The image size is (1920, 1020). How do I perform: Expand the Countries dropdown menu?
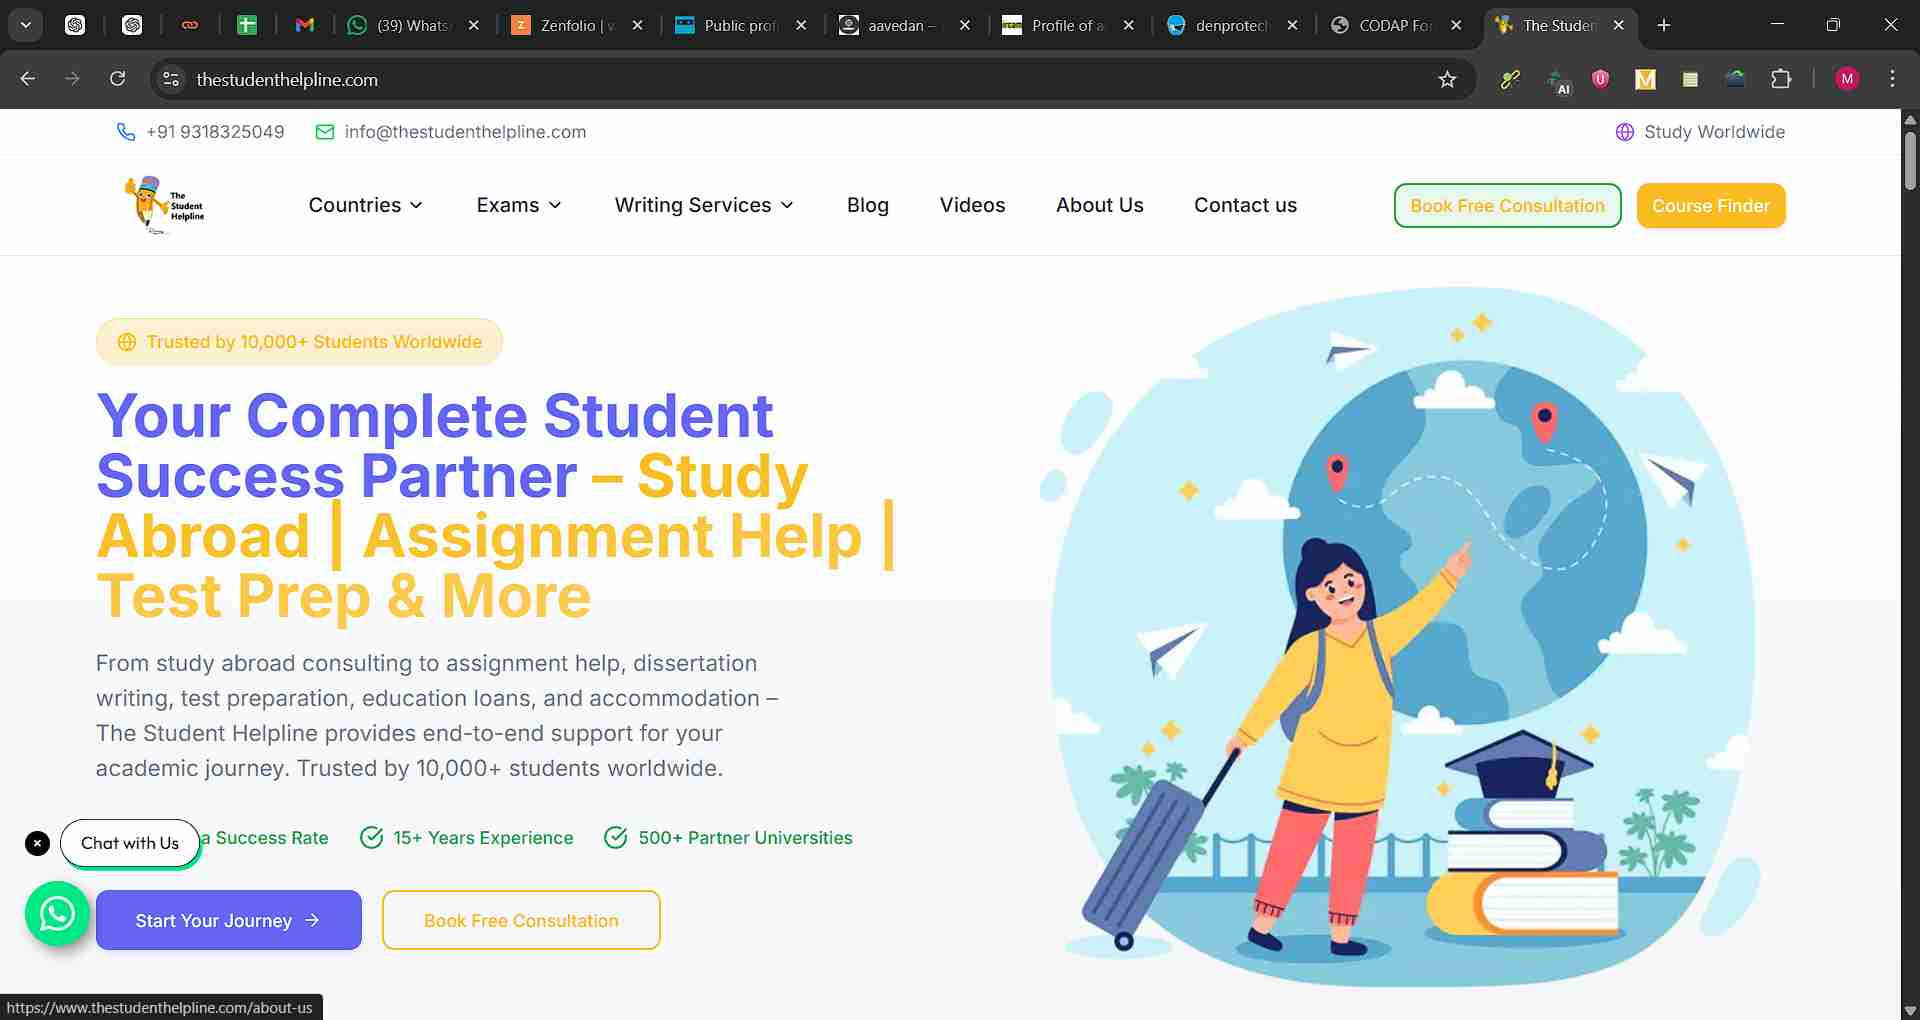(x=365, y=205)
